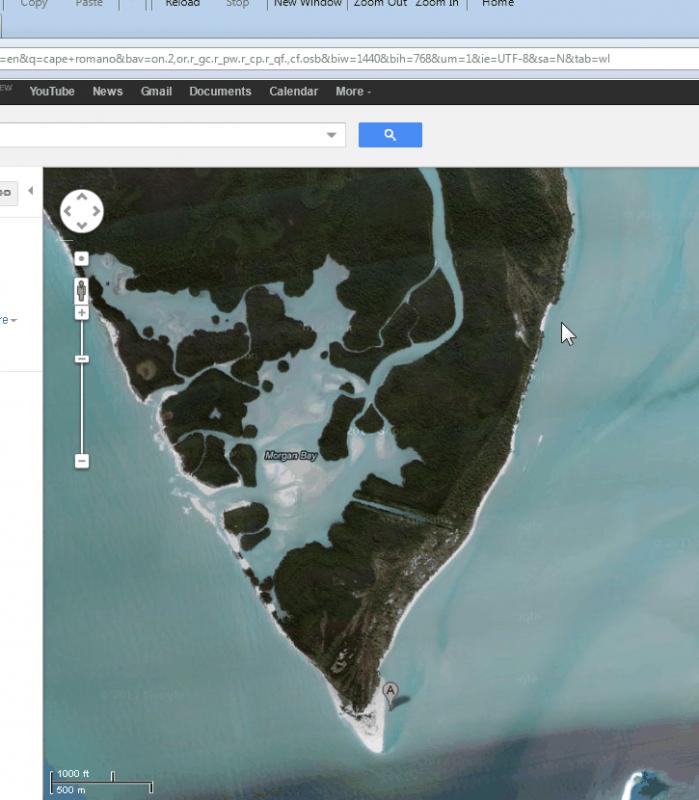Pan the map right with arrow control

[96, 211]
